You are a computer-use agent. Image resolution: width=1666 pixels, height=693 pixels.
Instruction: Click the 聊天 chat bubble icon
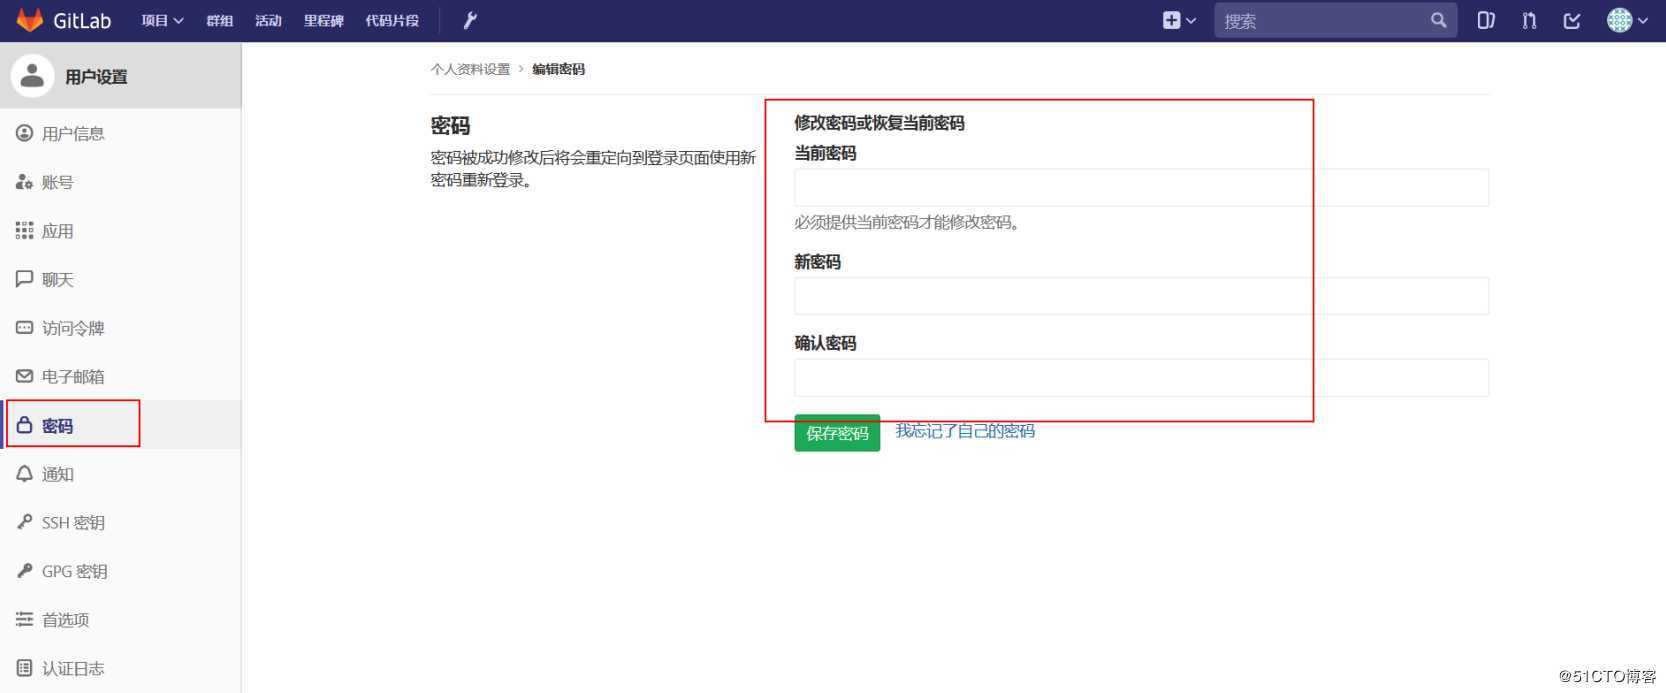pos(24,279)
